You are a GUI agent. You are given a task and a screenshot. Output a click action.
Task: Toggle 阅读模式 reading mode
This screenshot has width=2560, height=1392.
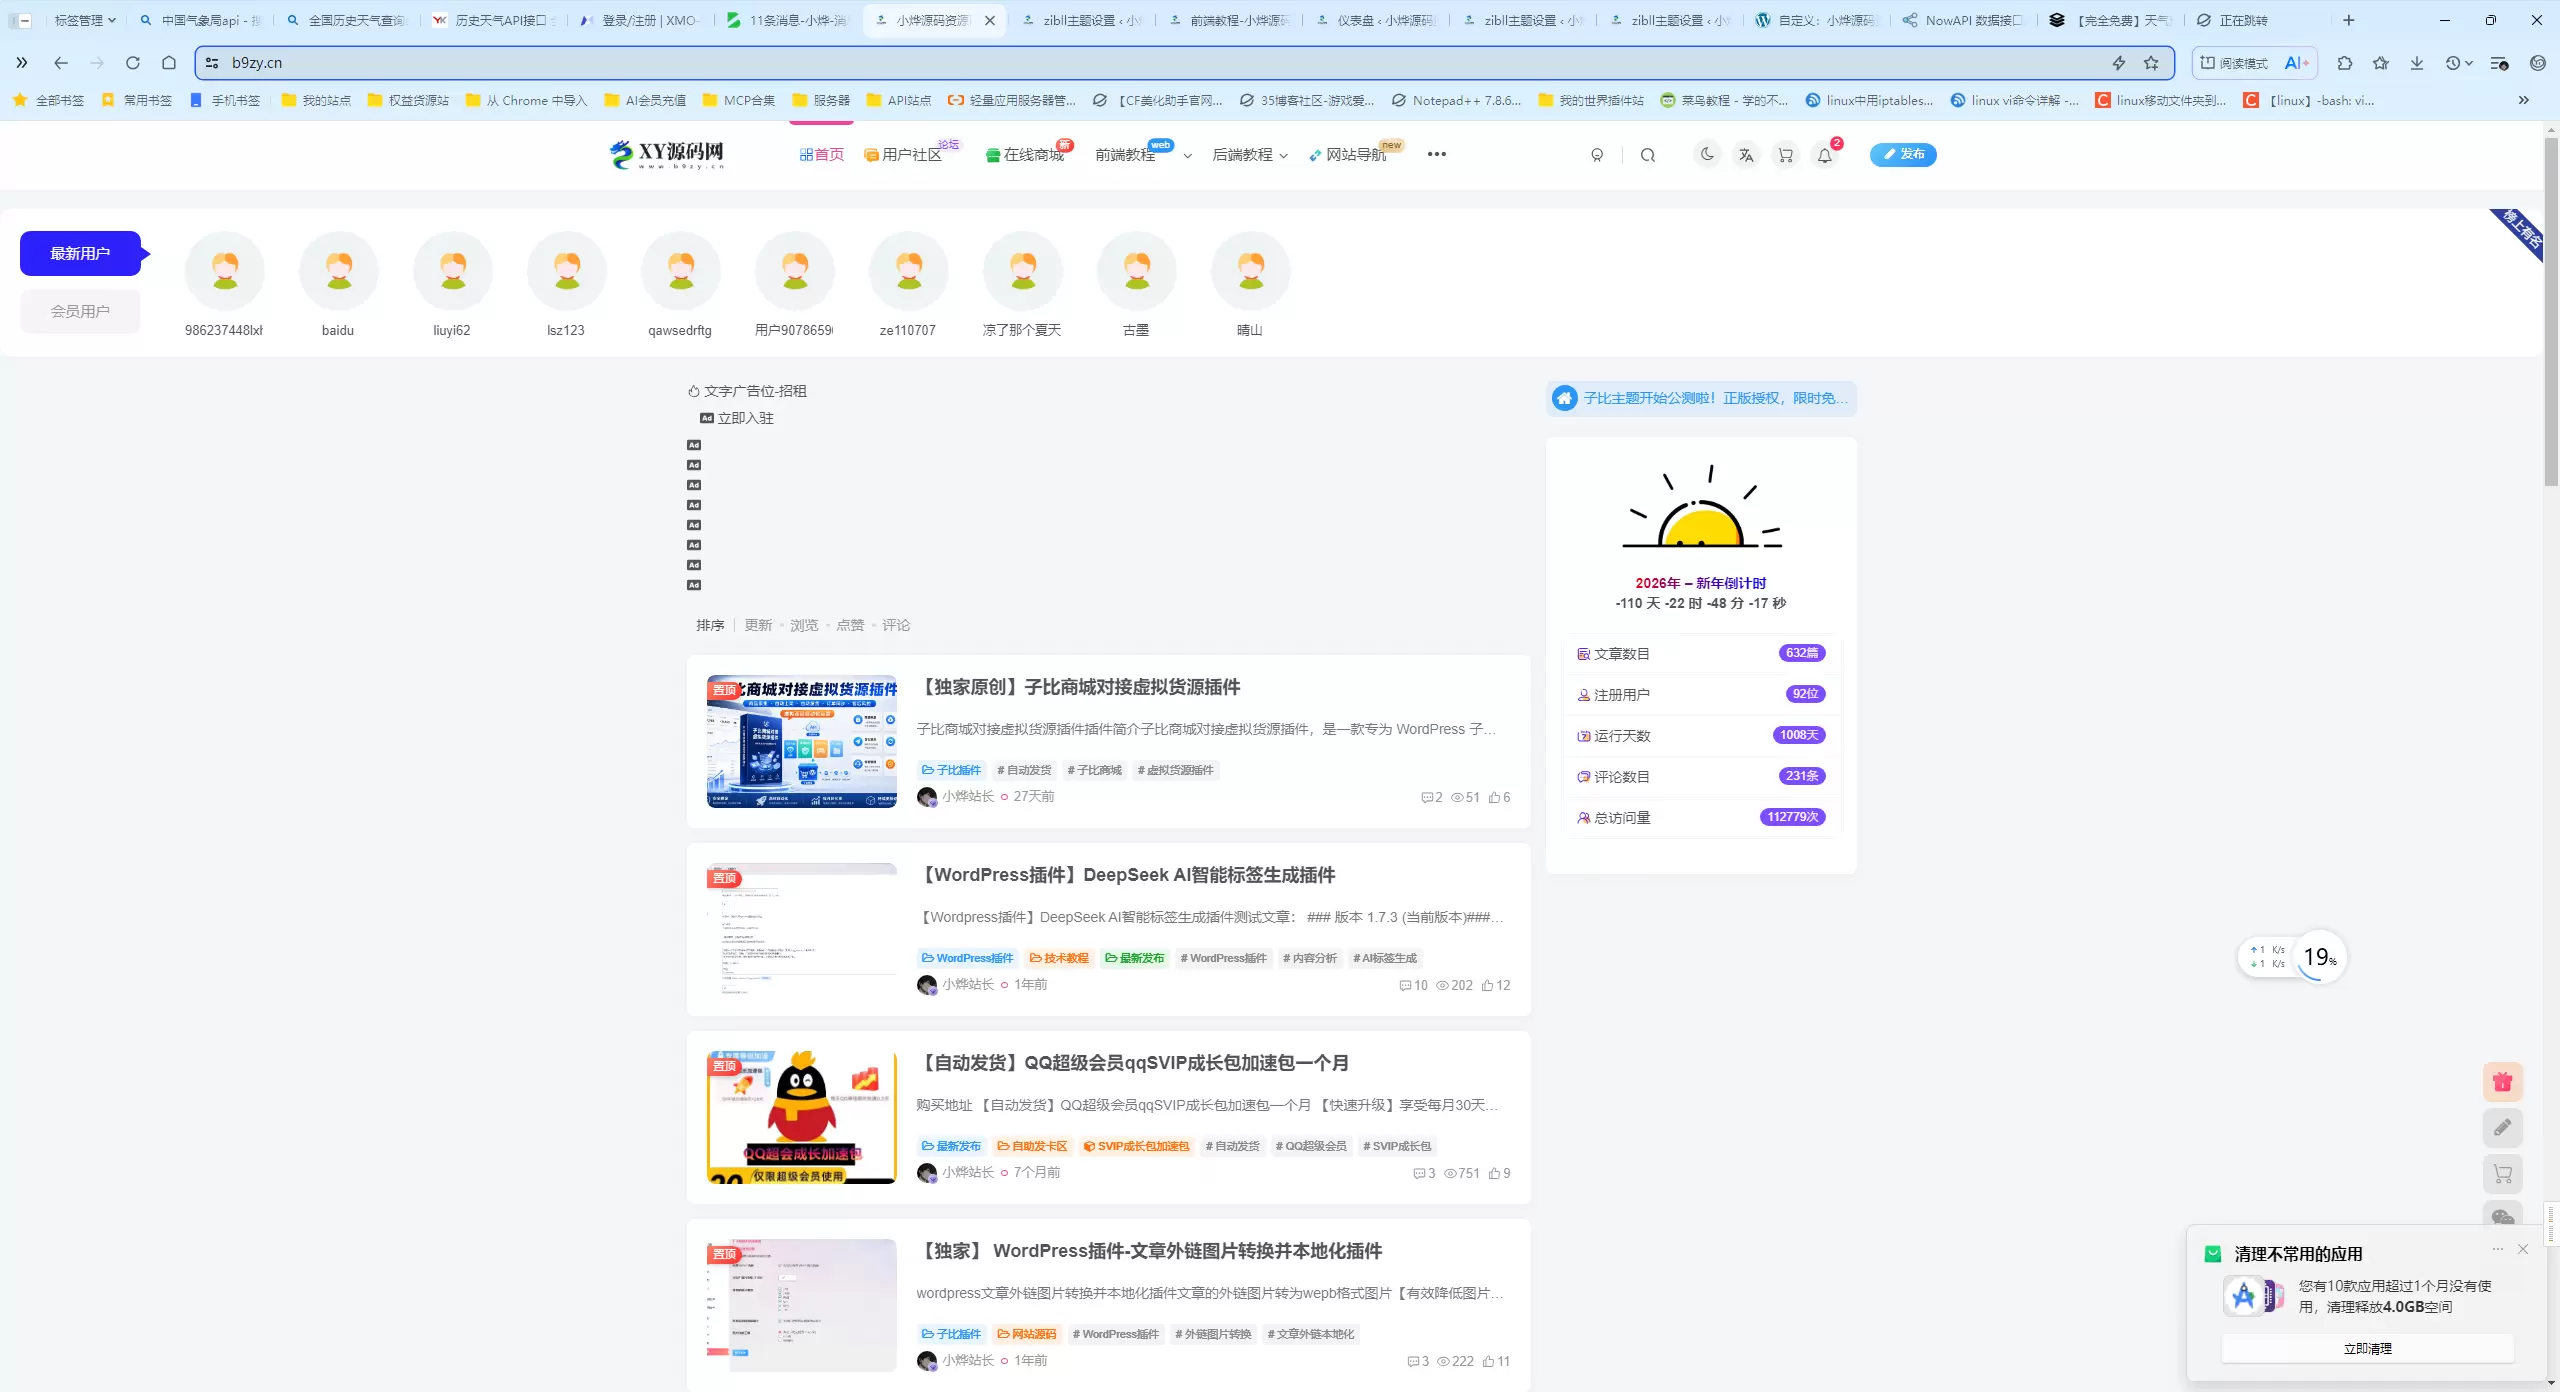[2234, 63]
